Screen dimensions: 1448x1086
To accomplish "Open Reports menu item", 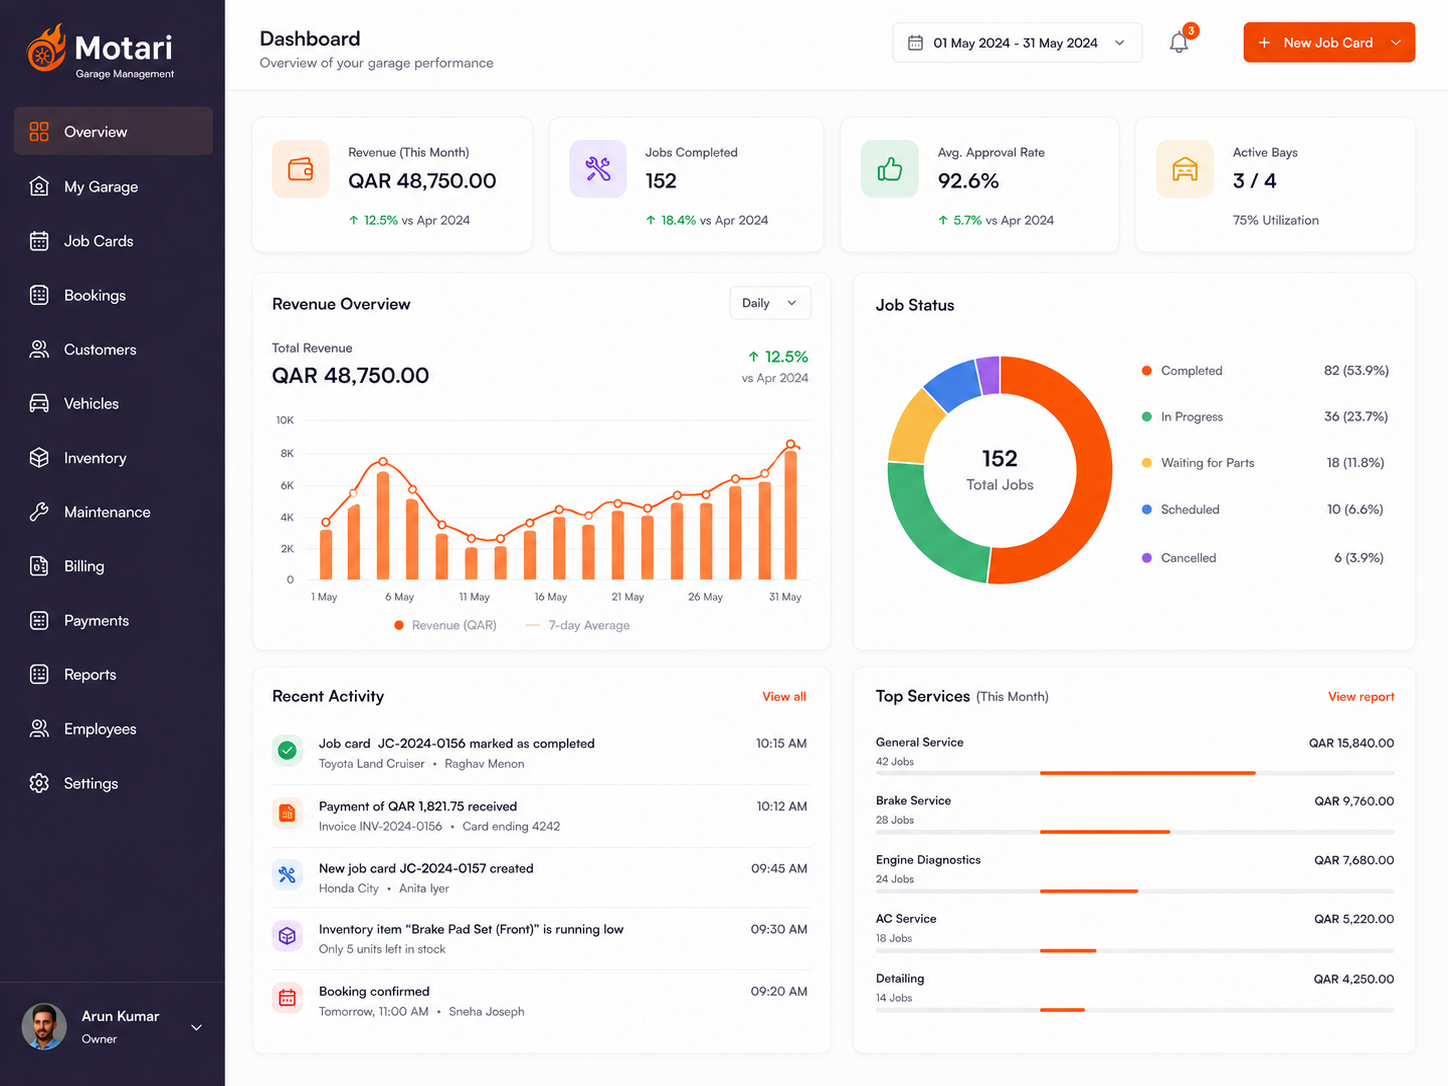I will coord(113,674).
